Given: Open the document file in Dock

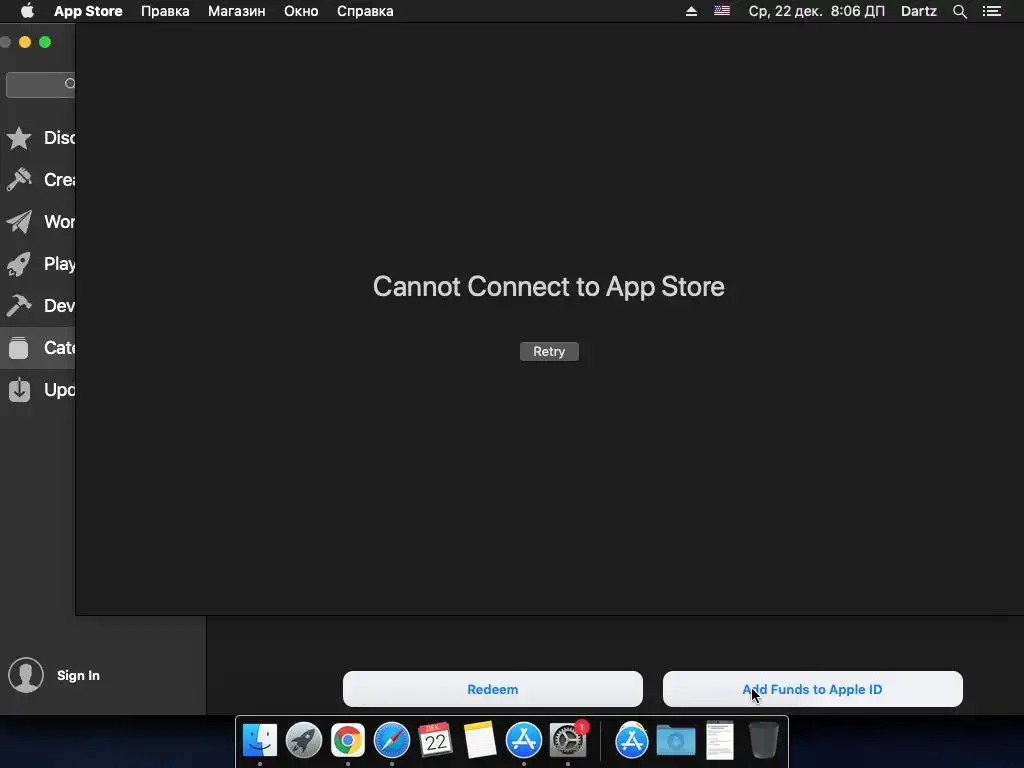Looking at the screenshot, I should 720,741.
